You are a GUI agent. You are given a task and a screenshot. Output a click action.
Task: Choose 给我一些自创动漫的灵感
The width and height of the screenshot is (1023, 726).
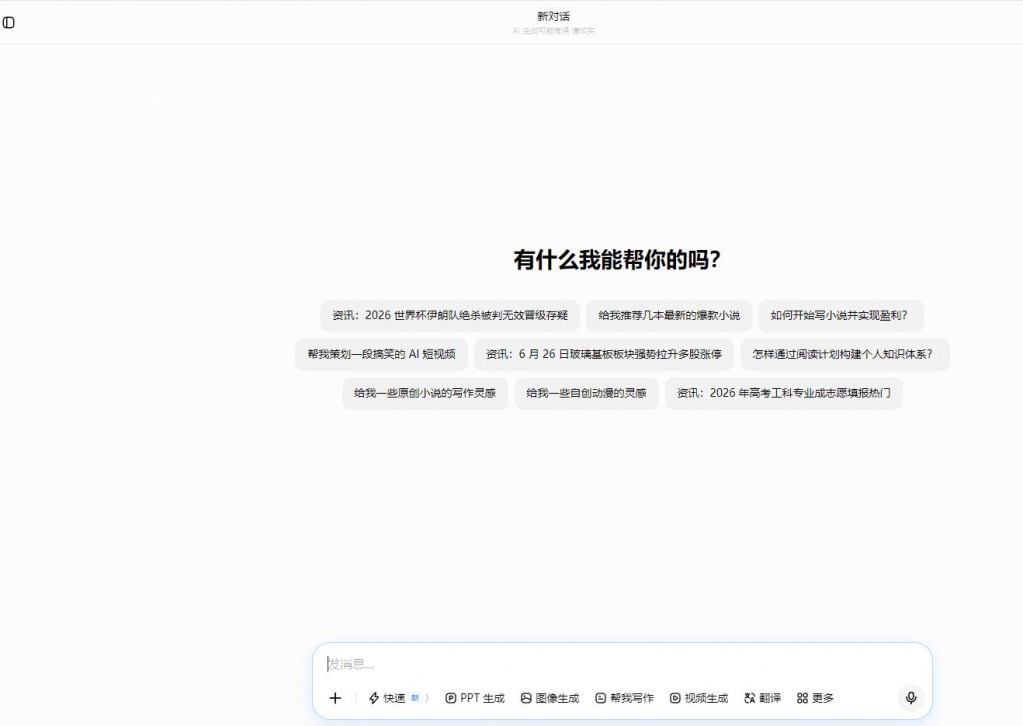586,393
